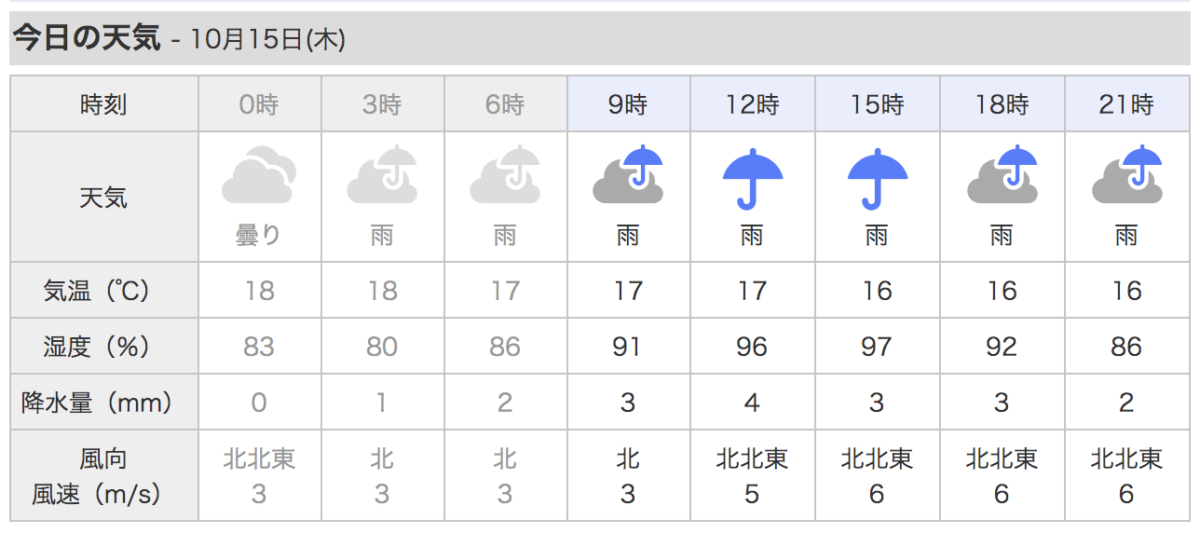Click the gray rain icon at 6時
This screenshot has height=533, width=1200.
(x=505, y=175)
